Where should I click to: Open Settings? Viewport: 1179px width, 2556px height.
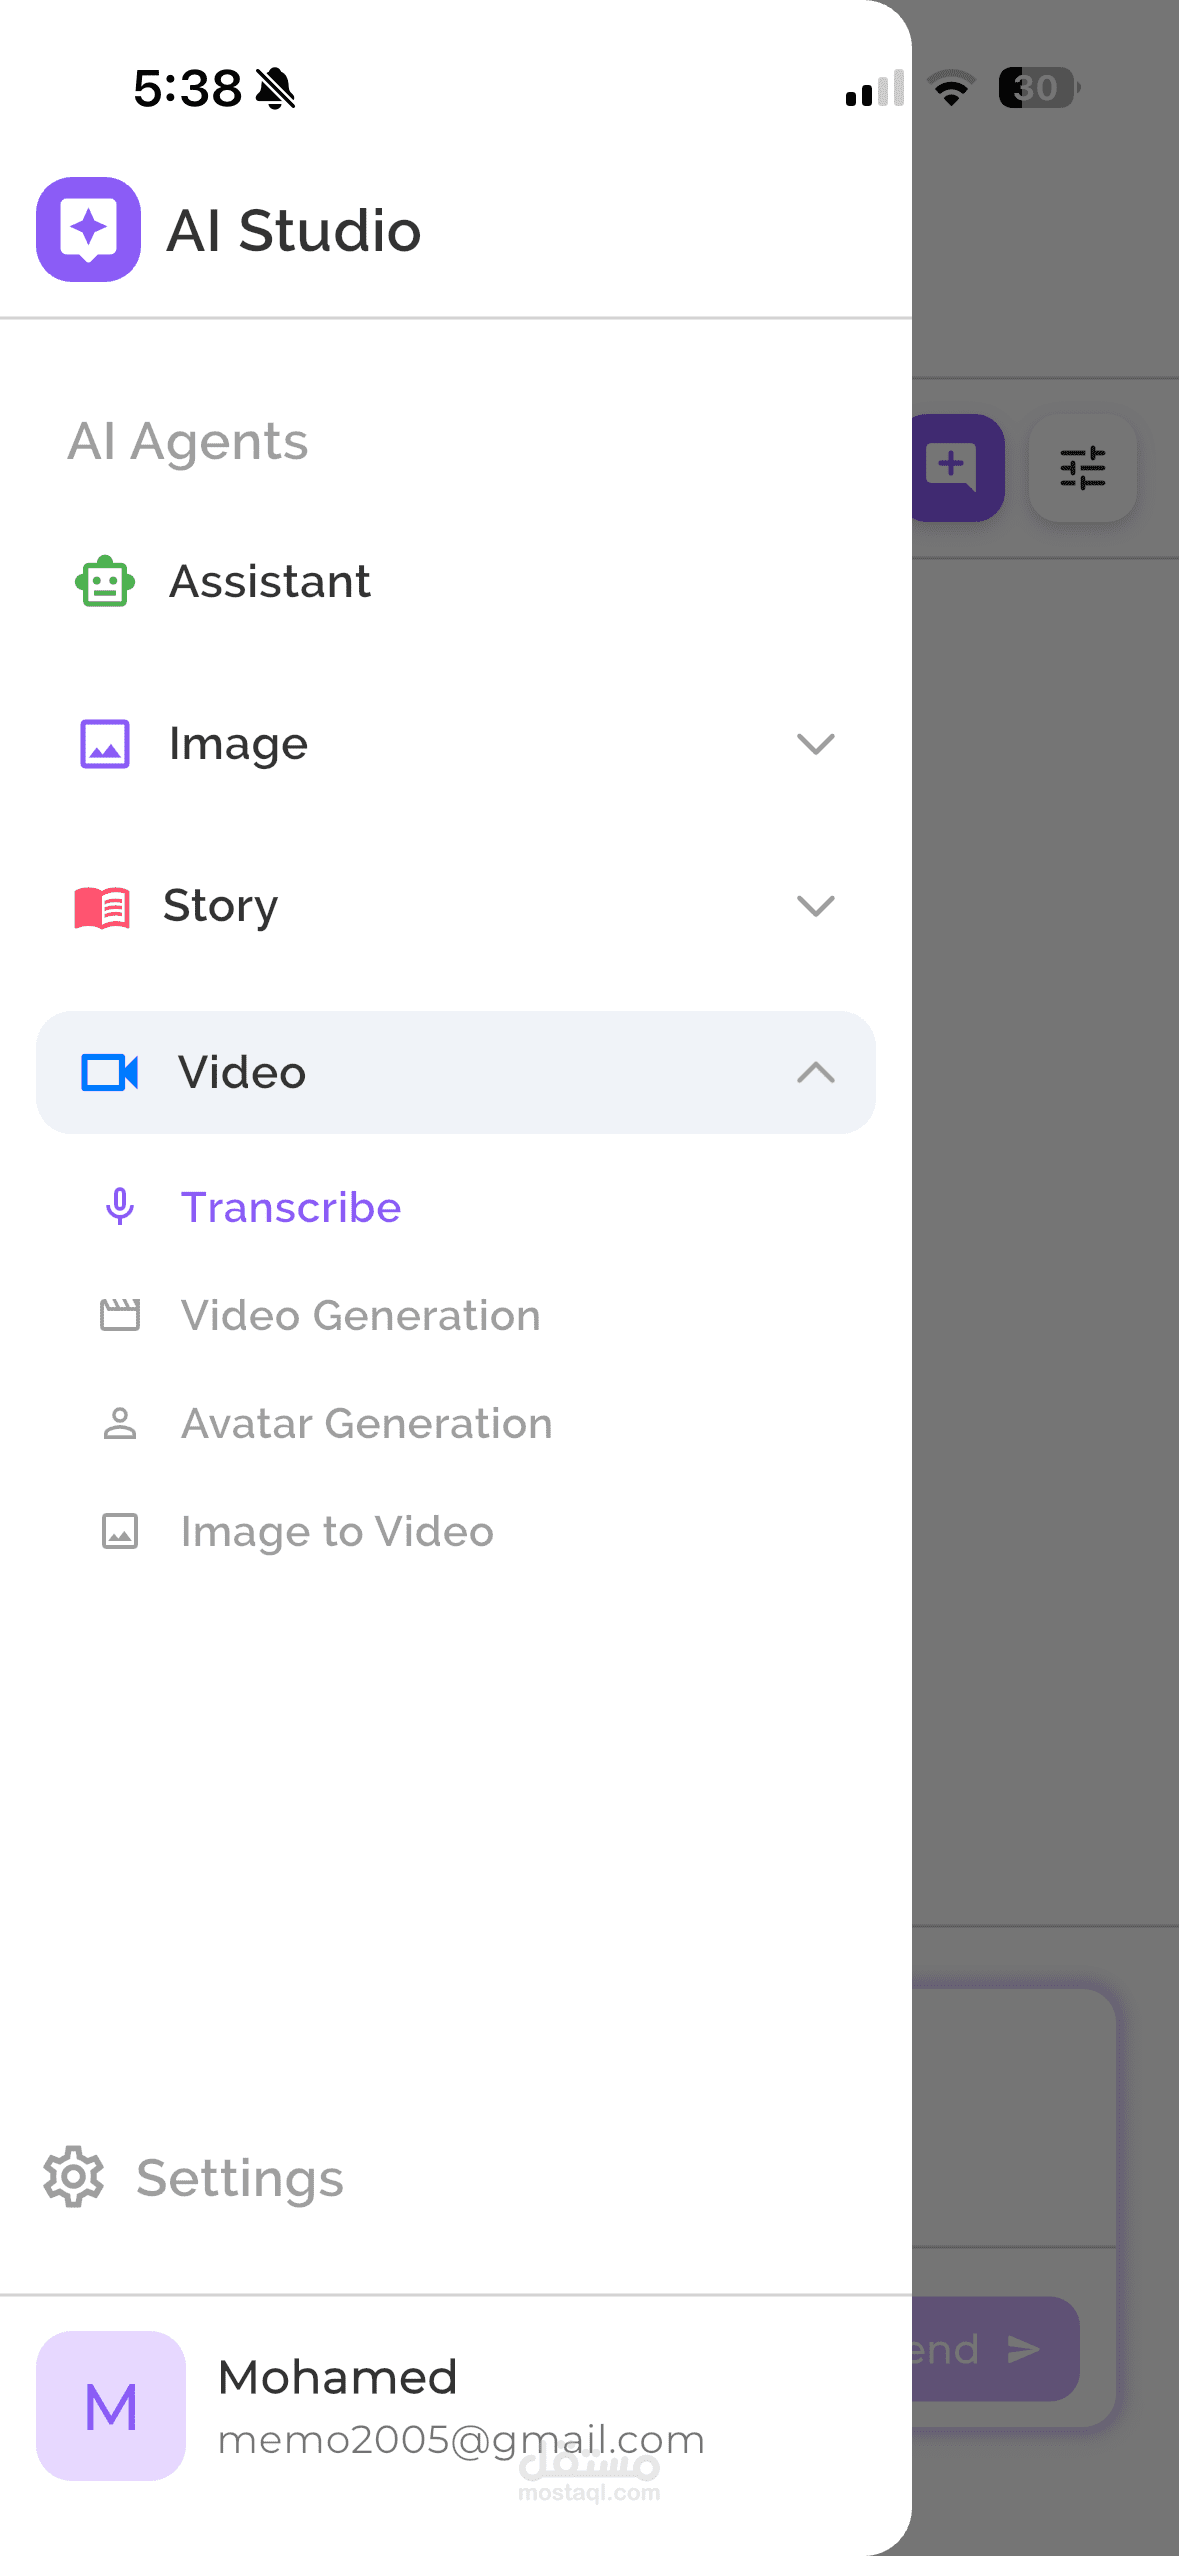(x=240, y=2177)
